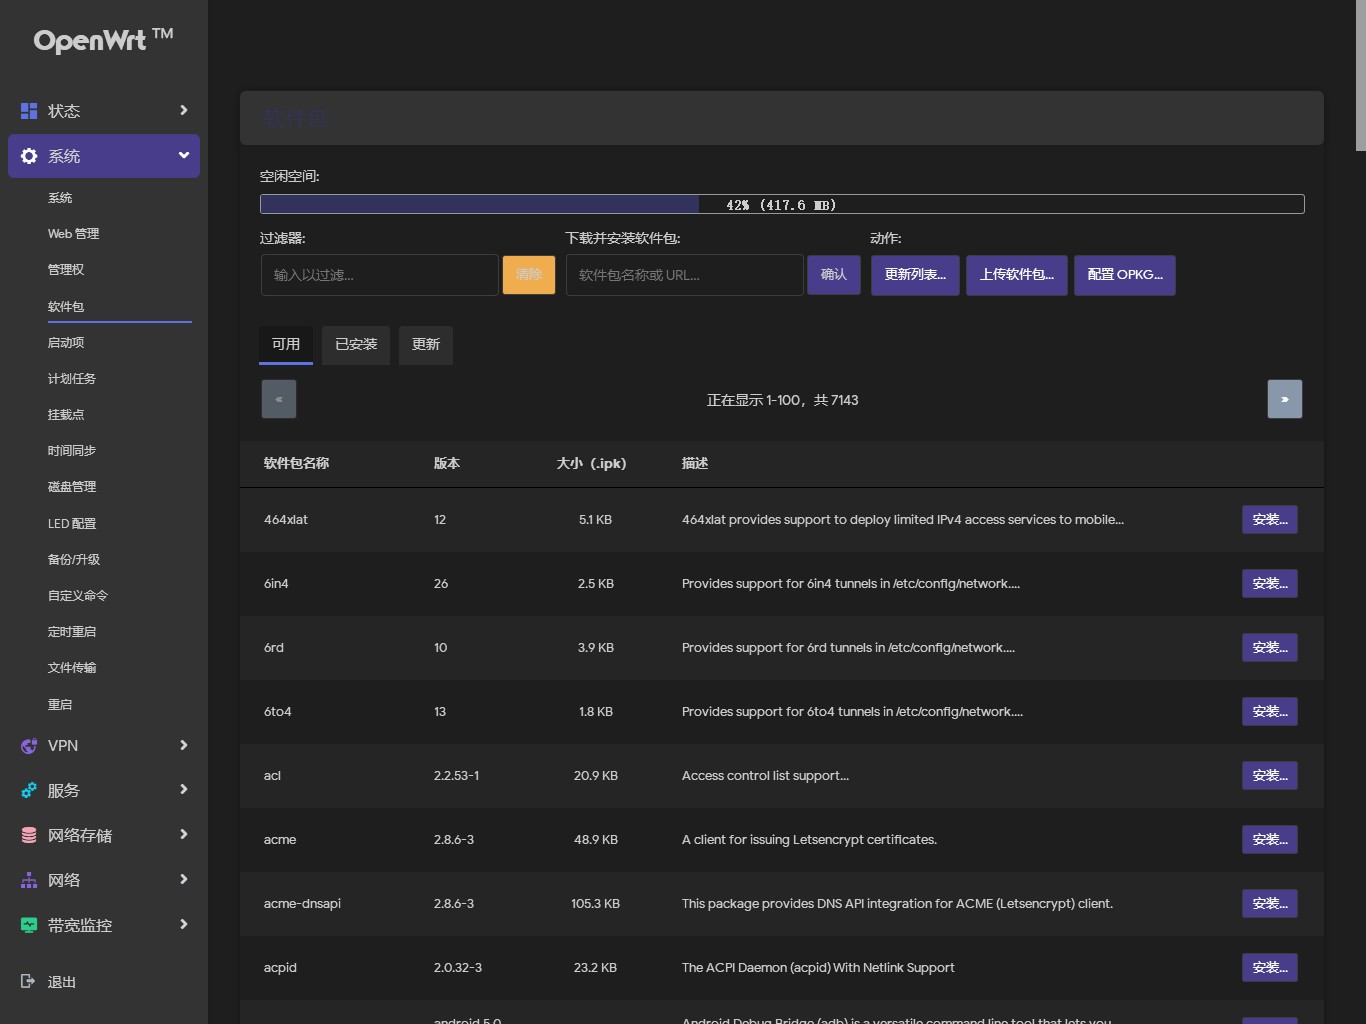Click the VPN icon in sidebar
This screenshot has width=1366, height=1024.
click(x=29, y=746)
